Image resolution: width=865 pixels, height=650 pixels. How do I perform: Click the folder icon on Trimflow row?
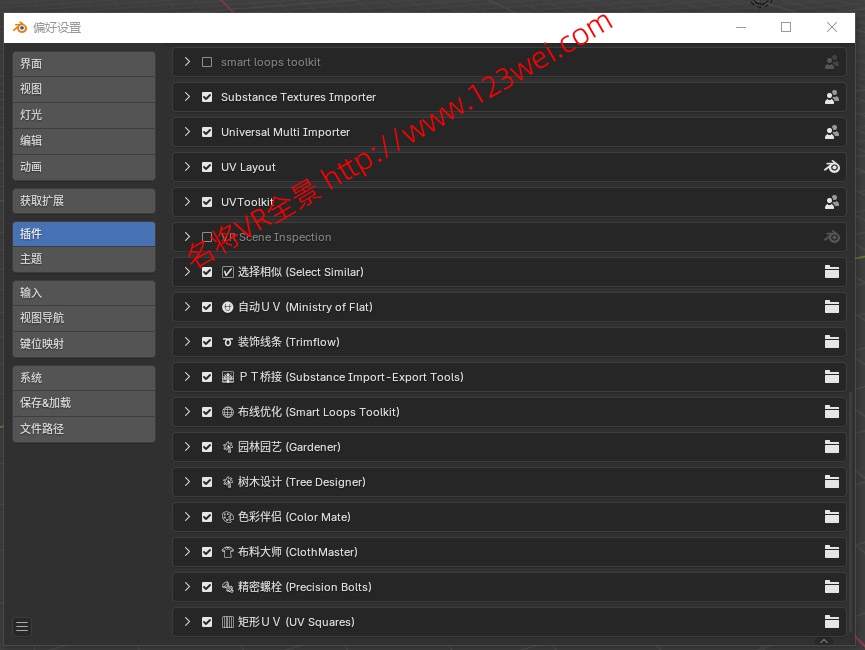831,342
